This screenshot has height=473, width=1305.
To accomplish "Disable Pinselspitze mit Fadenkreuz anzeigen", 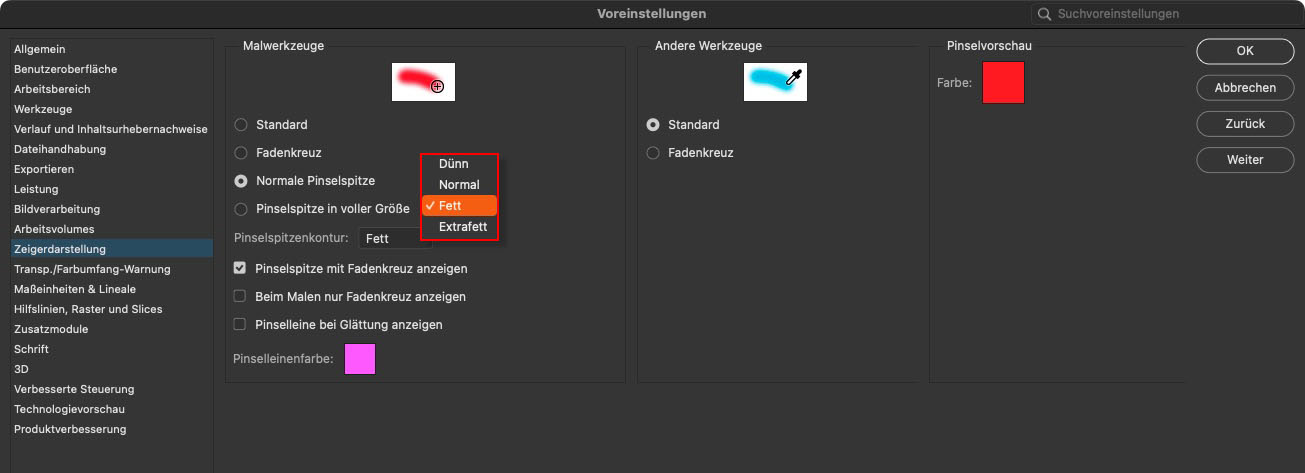I will (240, 269).
